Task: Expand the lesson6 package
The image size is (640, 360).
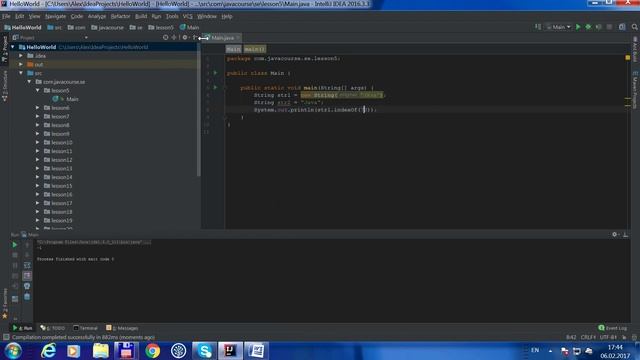Action: [38, 108]
